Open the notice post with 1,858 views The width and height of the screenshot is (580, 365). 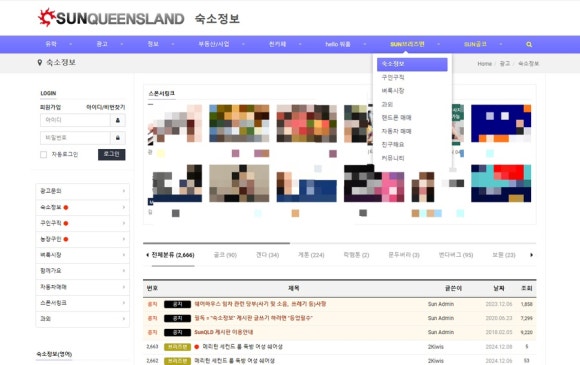coord(260,304)
